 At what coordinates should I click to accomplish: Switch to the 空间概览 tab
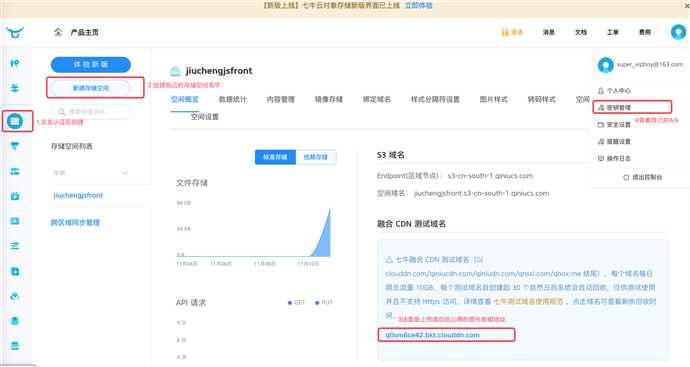[185, 99]
